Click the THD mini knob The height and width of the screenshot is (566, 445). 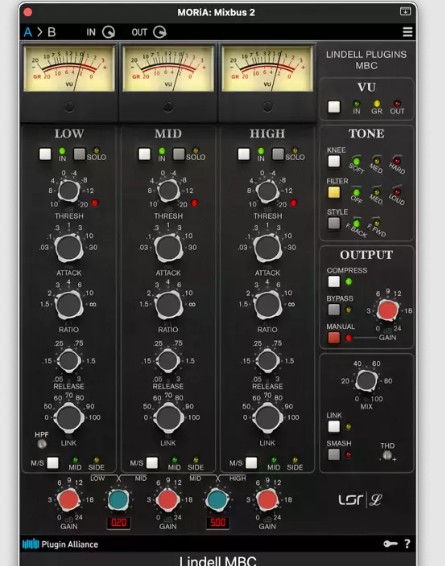click(387, 455)
